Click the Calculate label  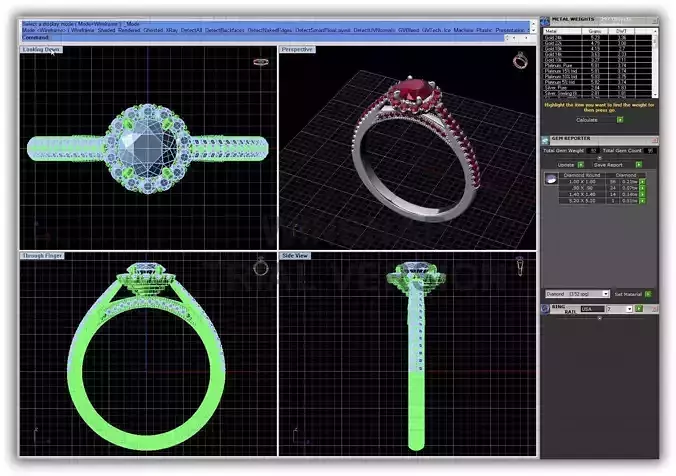coord(587,120)
